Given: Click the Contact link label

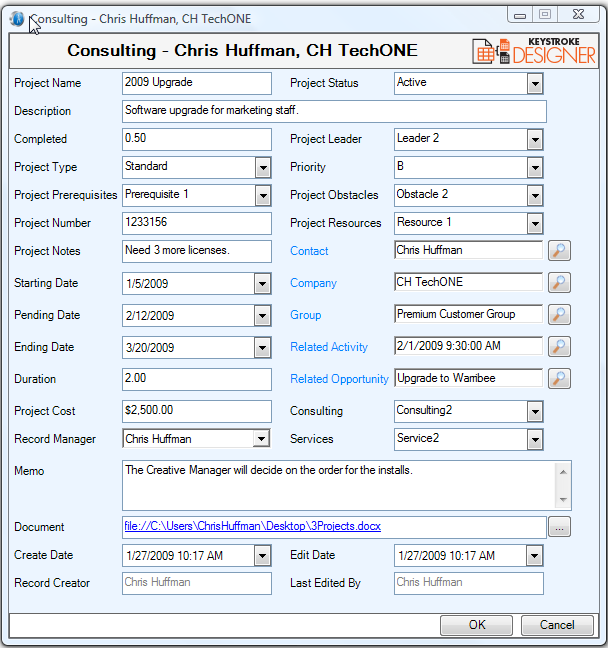Looking at the screenshot, I should [309, 251].
